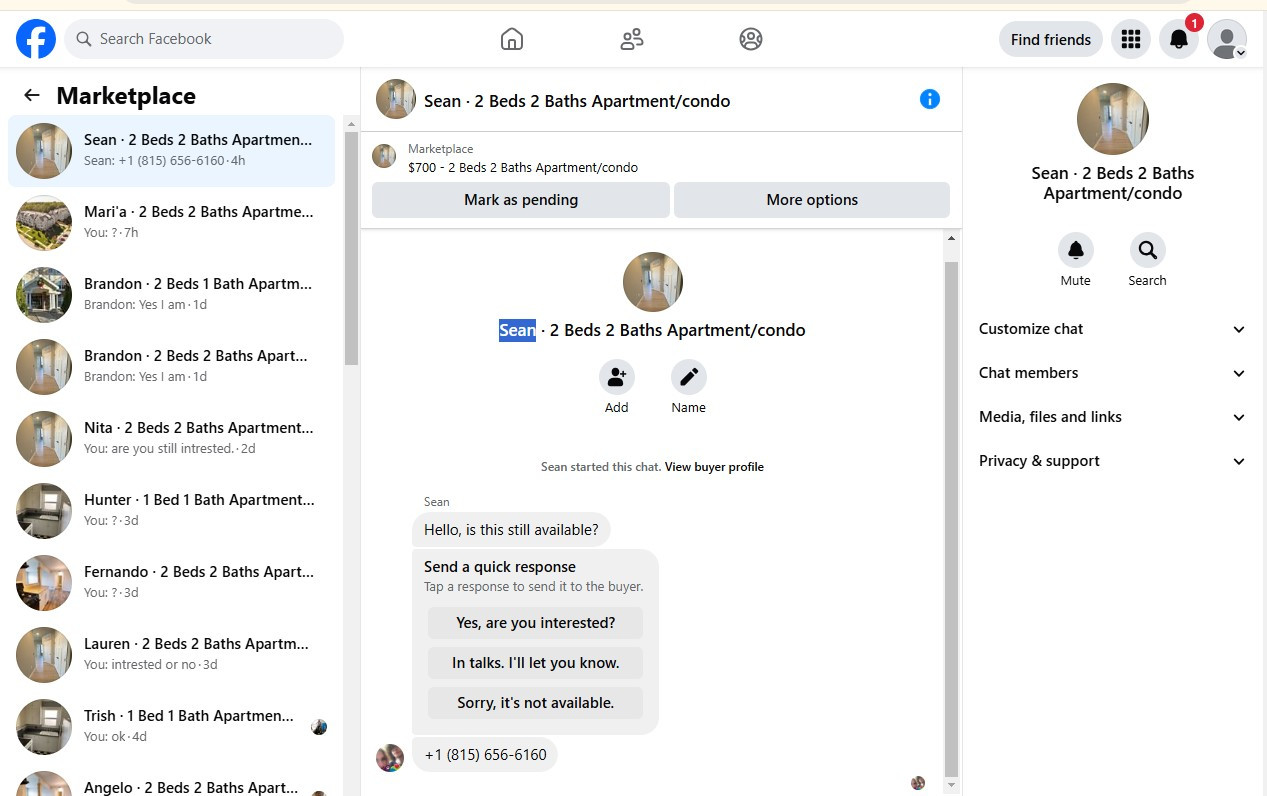This screenshot has width=1267, height=796.
Task: Expand the Privacy & support section
Action: pyautogui.click(x=1113, y=461)
